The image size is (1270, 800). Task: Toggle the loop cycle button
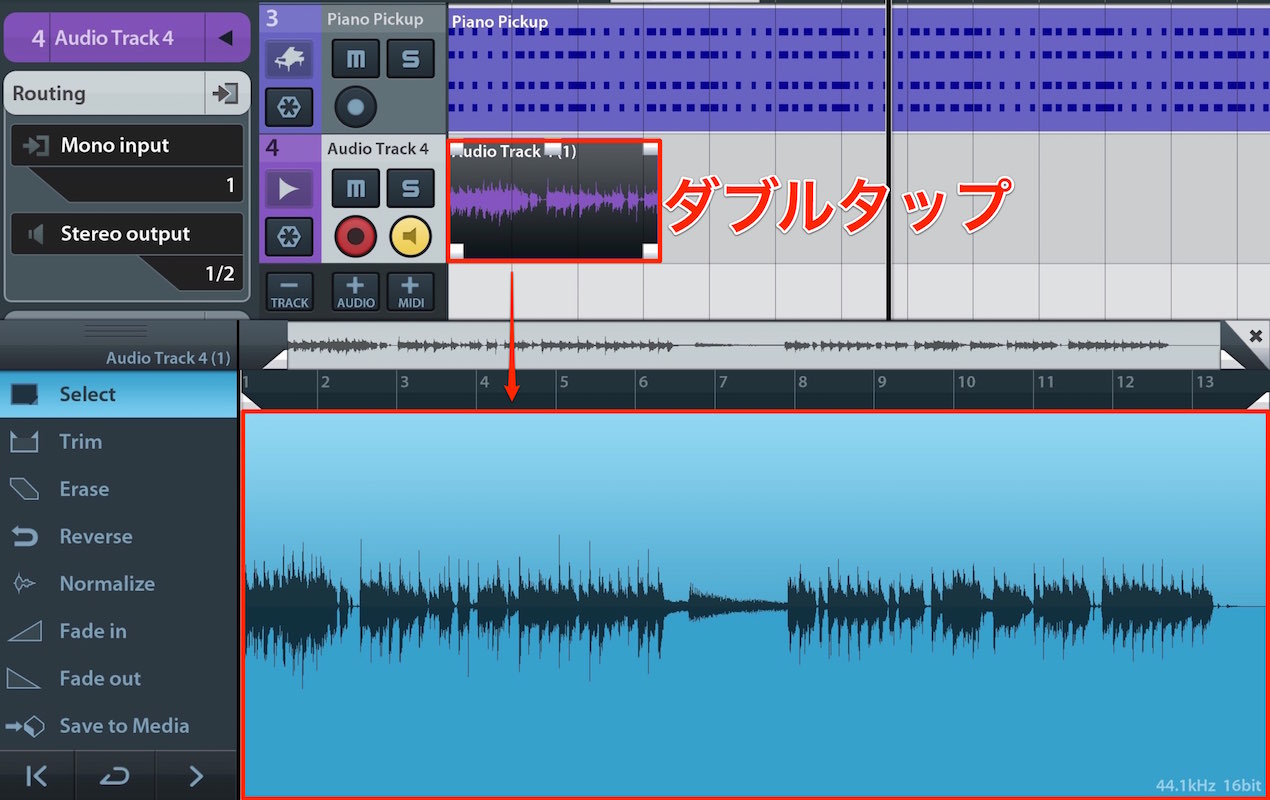tap(115, 776)
